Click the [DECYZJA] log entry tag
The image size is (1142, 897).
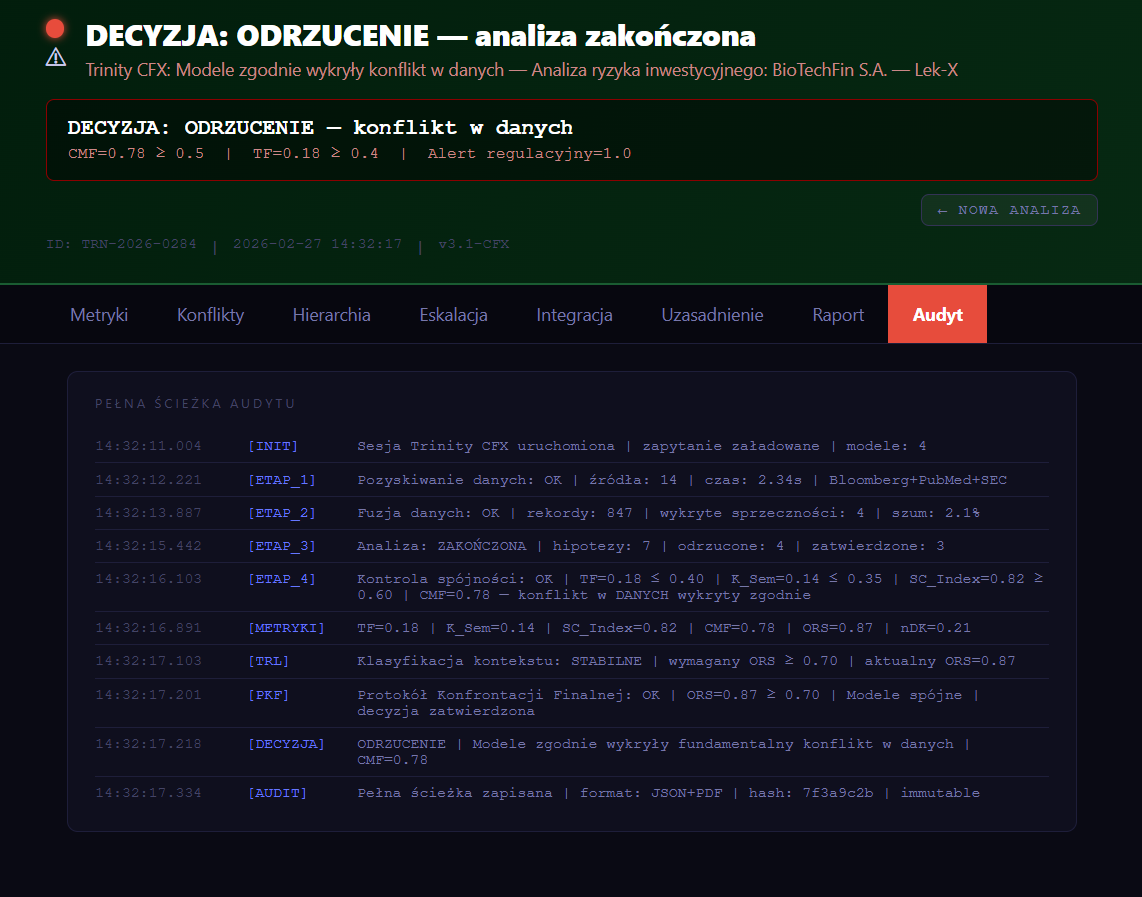286,744
